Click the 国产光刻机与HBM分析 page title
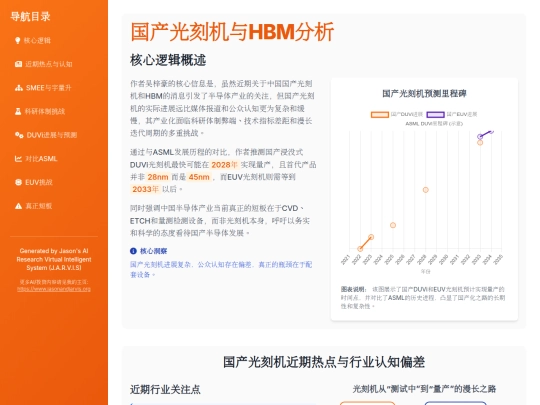 [x=232, y=32]
